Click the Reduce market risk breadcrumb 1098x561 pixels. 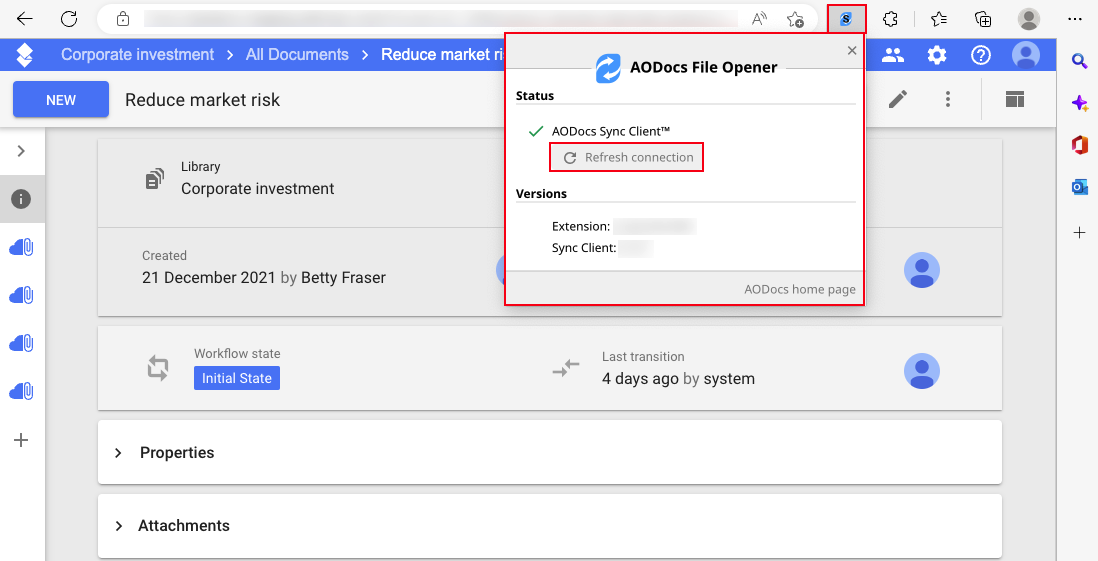pos(443,55)
